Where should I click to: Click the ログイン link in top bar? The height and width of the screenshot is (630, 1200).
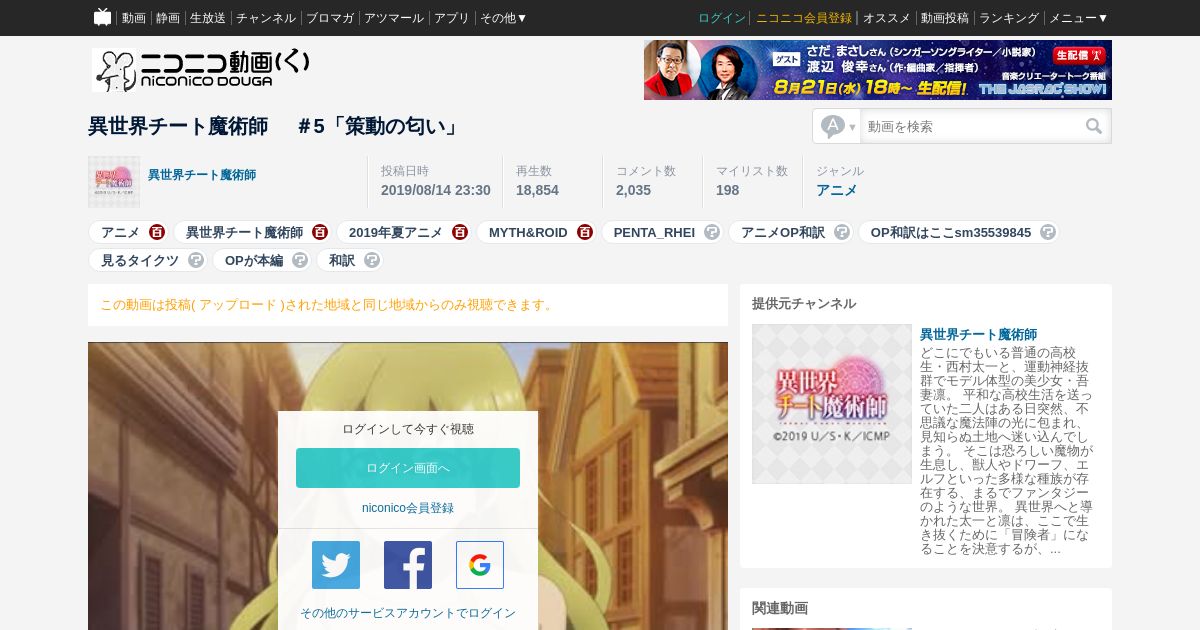pos(722,18)
